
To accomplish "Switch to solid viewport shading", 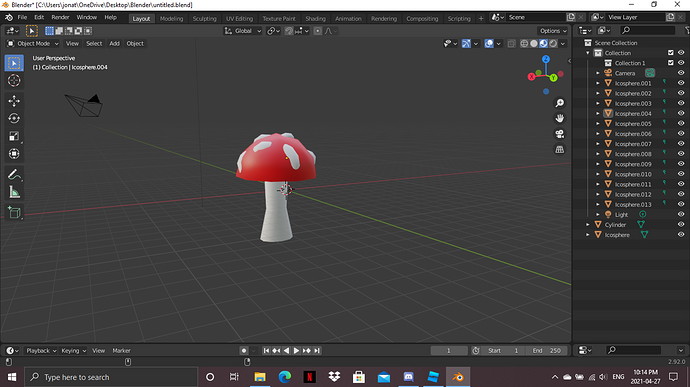I will click(x=534, y=44).
